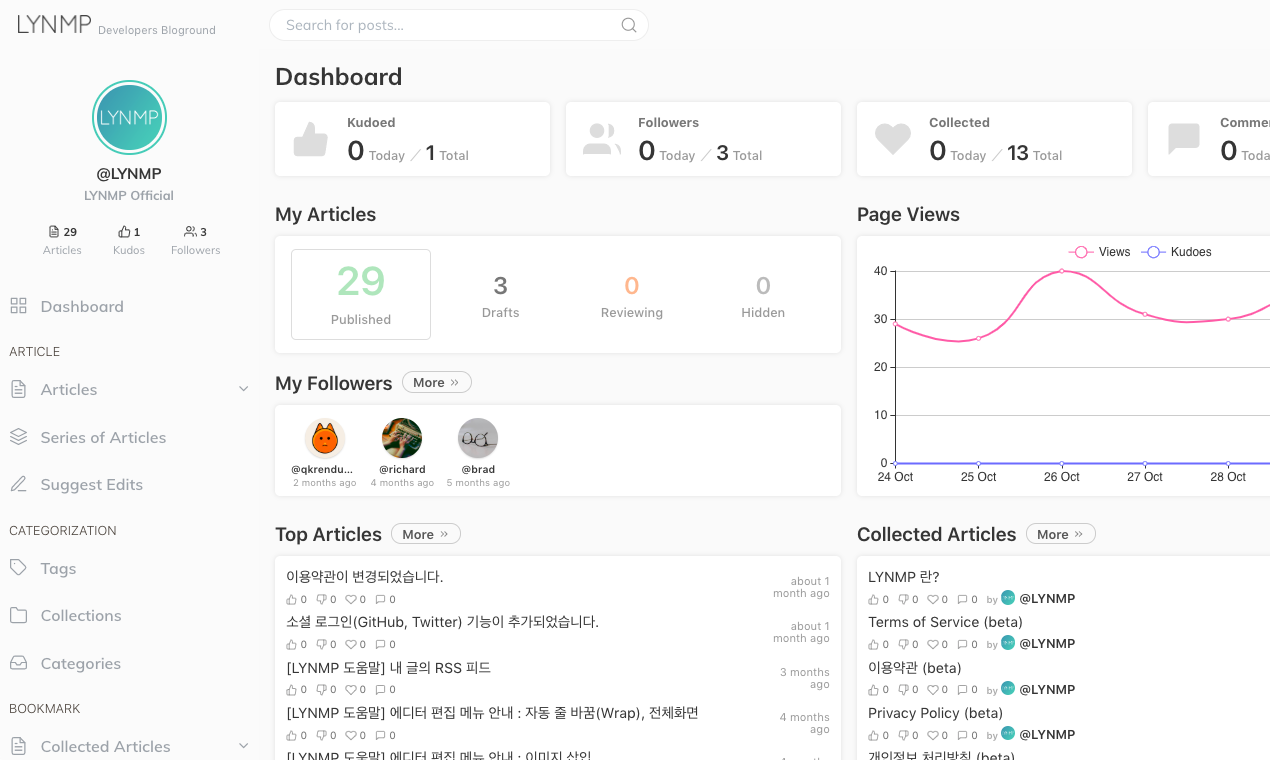Open the LYNMP logo home link

(54, 24)
